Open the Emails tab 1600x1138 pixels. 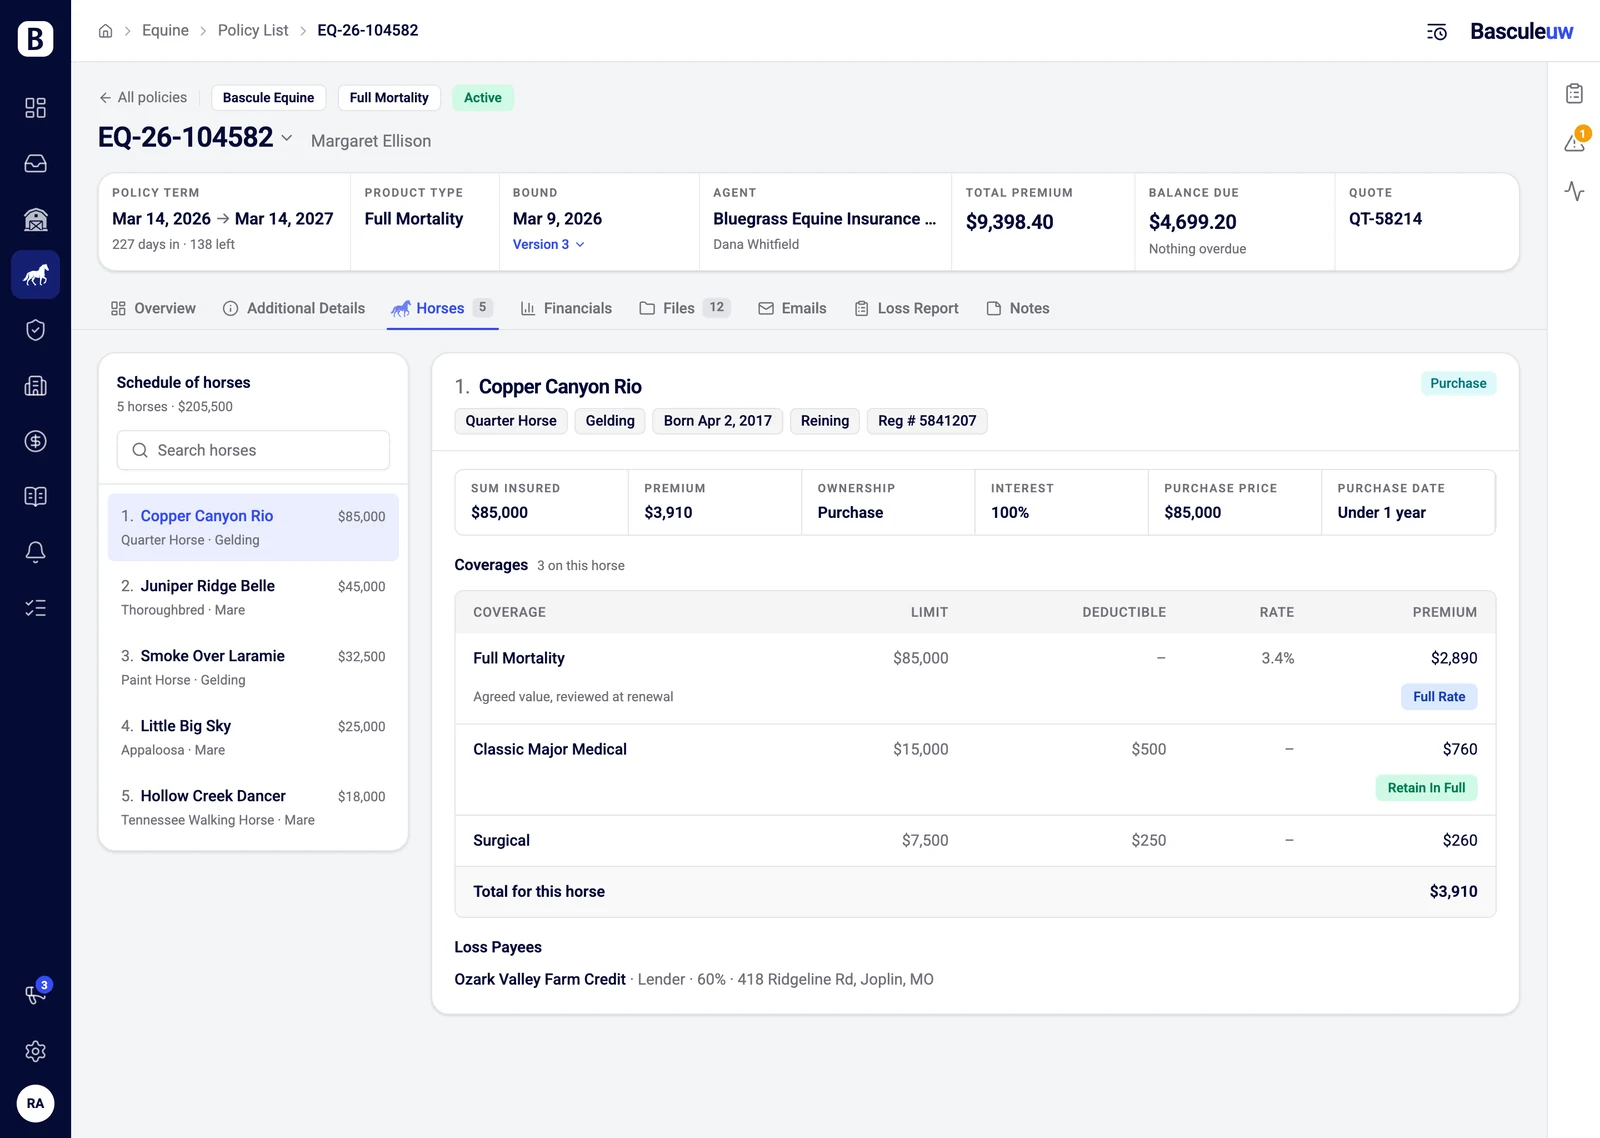tap(792, 308)
